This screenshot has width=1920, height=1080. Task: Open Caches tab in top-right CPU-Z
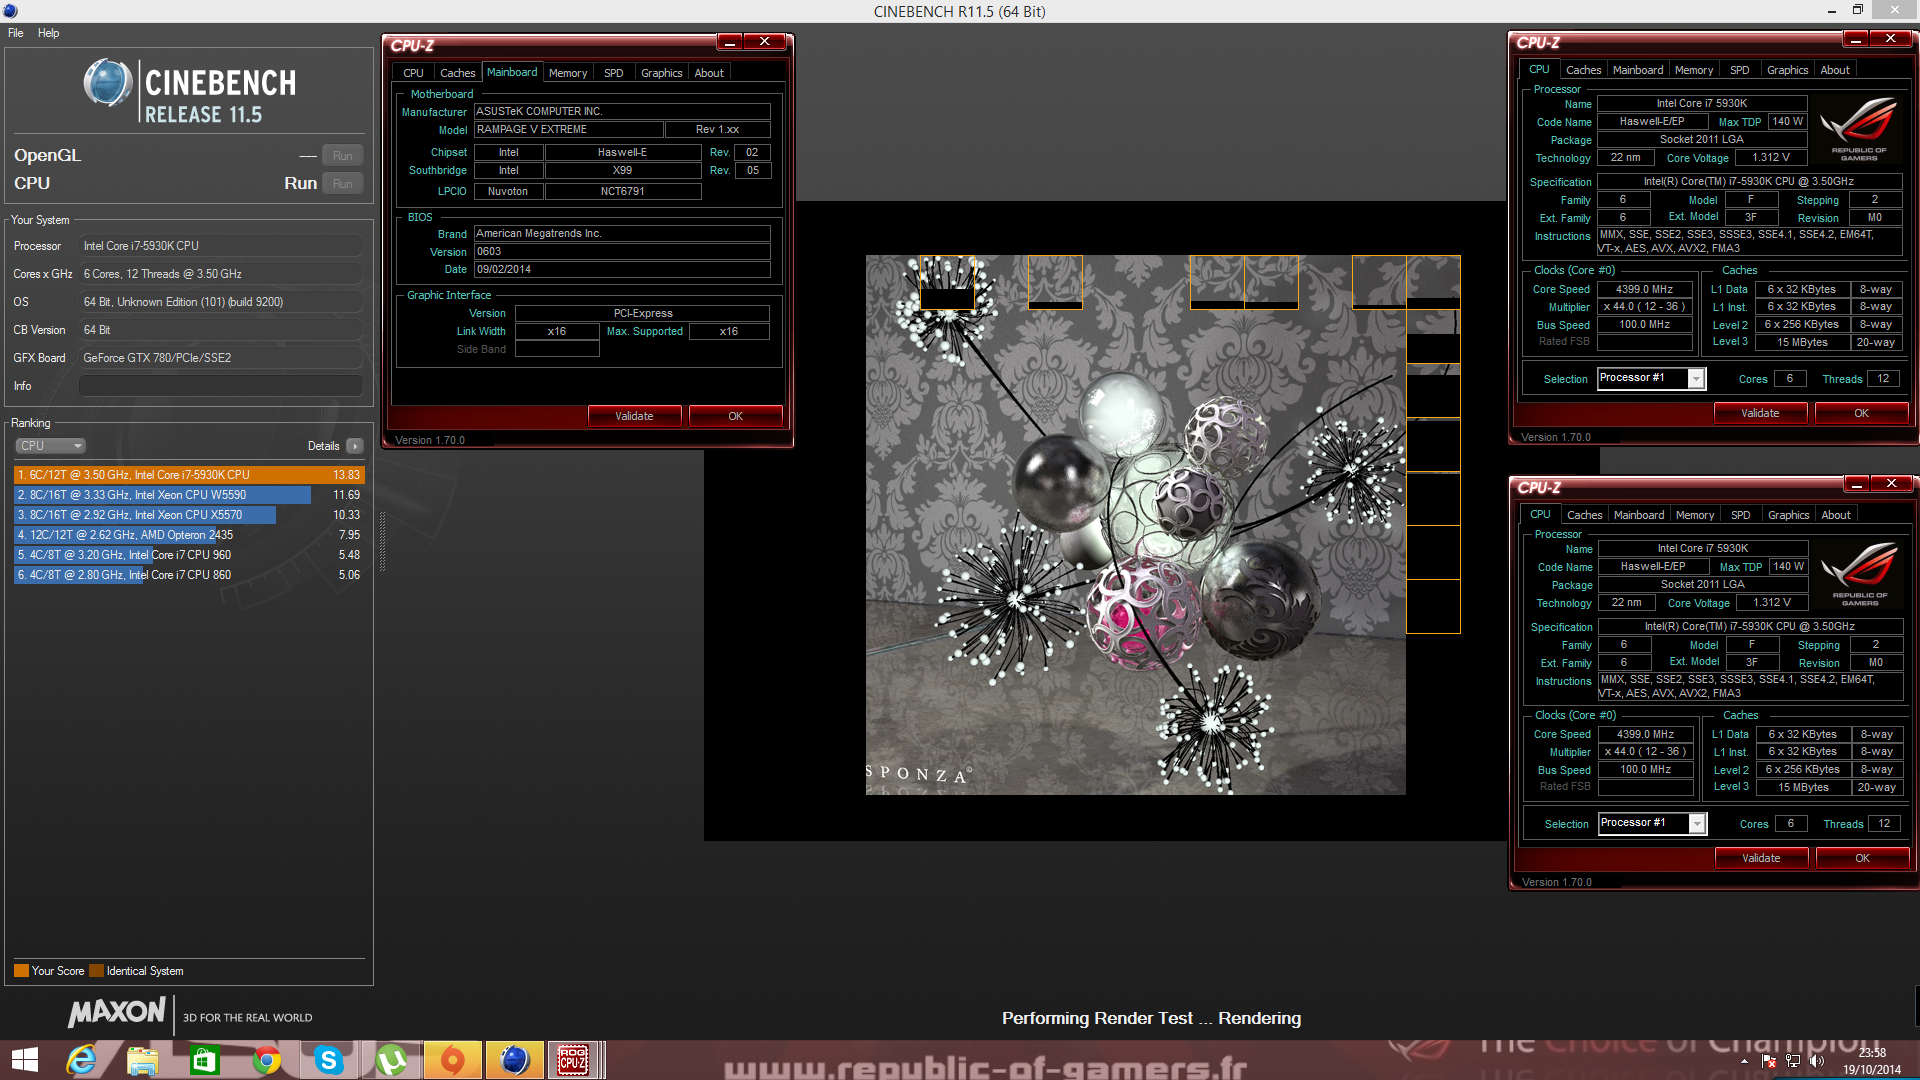click(1583, 70)
